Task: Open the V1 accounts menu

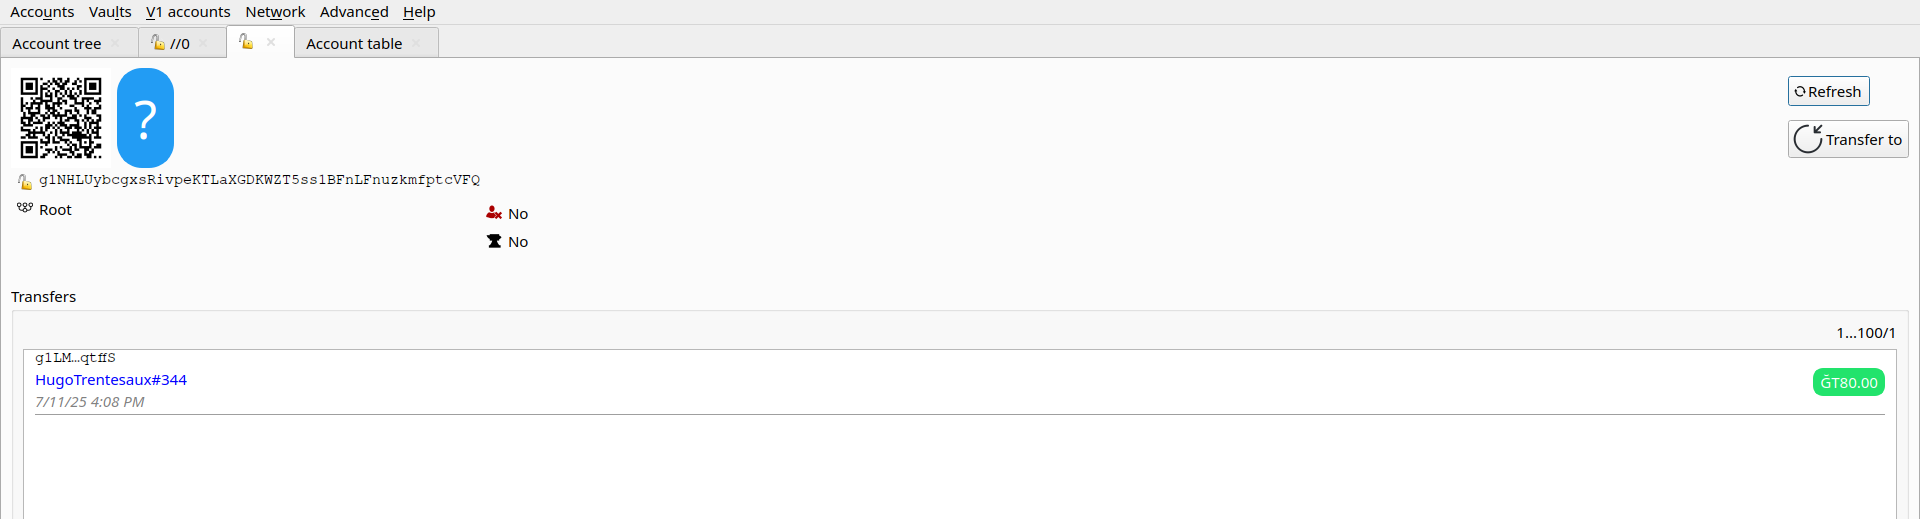Action: click(188, 12)
